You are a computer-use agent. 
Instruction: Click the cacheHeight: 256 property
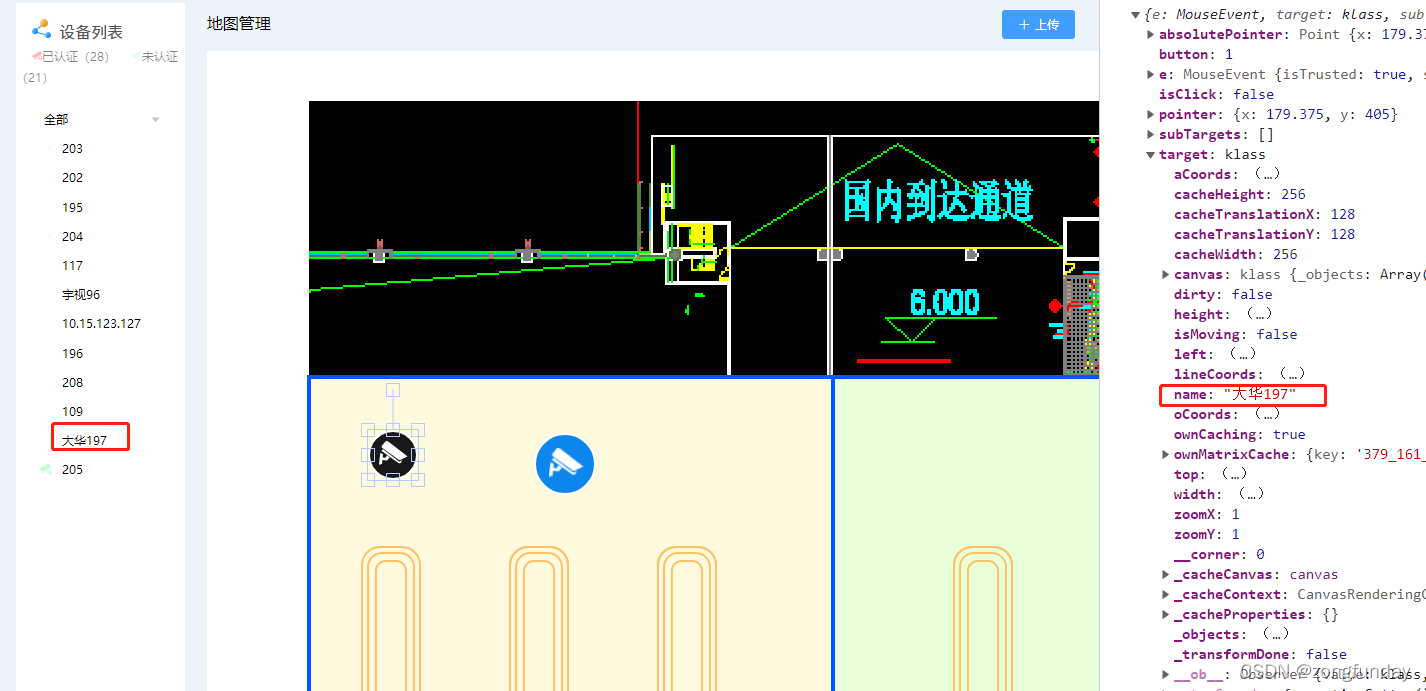[x=1240, y=194]
